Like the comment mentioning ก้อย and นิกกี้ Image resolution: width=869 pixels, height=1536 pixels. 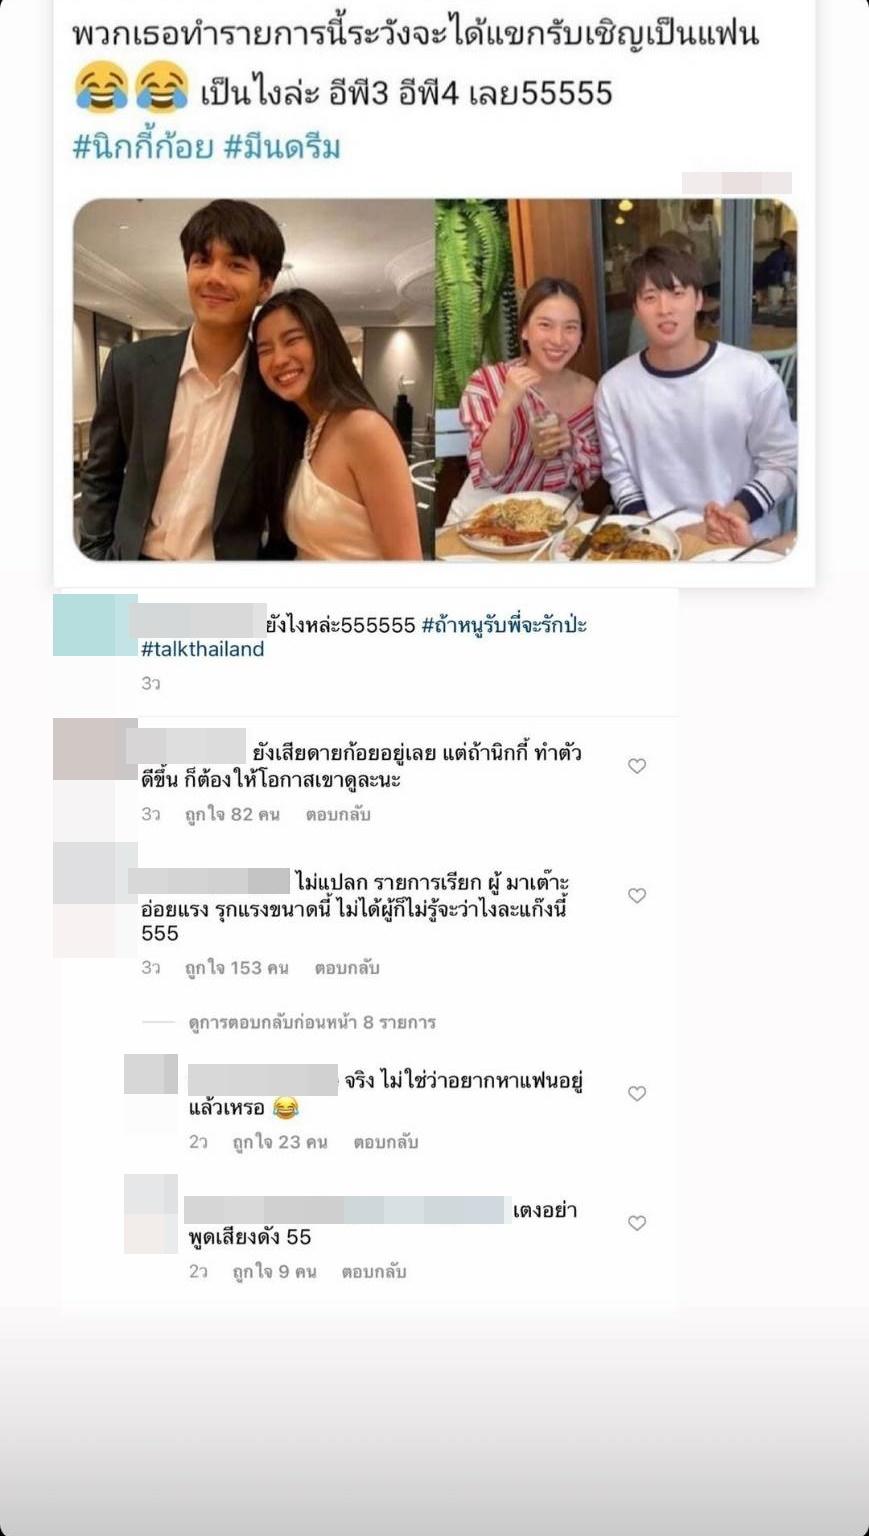coord(637,766)
